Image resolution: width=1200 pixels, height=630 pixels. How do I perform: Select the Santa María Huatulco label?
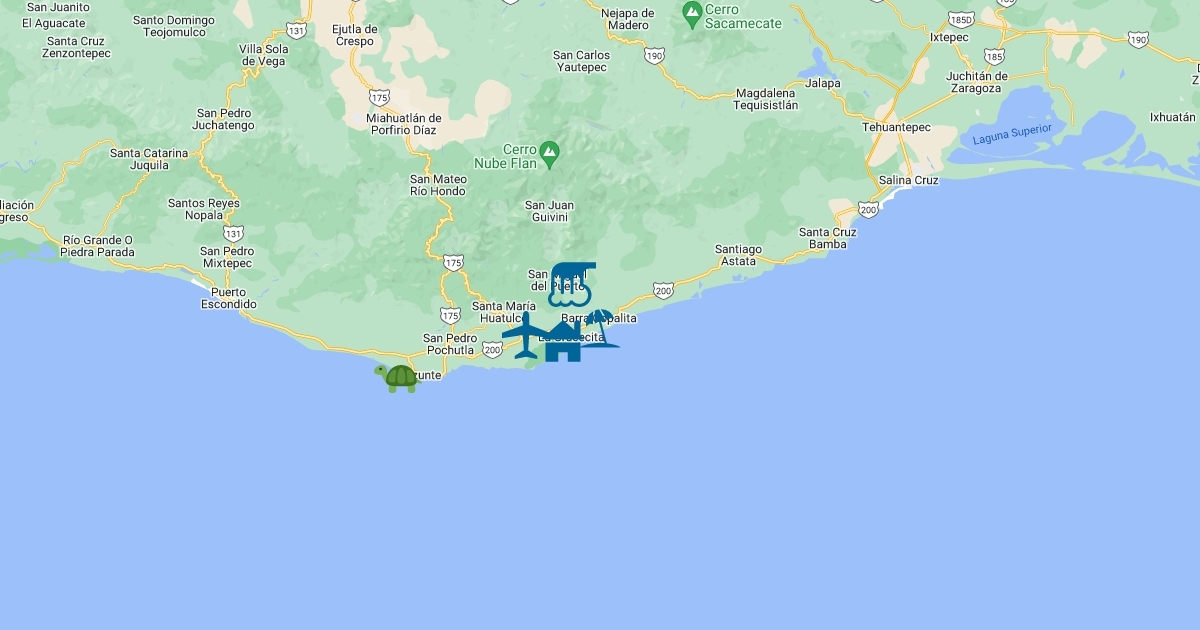(504, 312)
